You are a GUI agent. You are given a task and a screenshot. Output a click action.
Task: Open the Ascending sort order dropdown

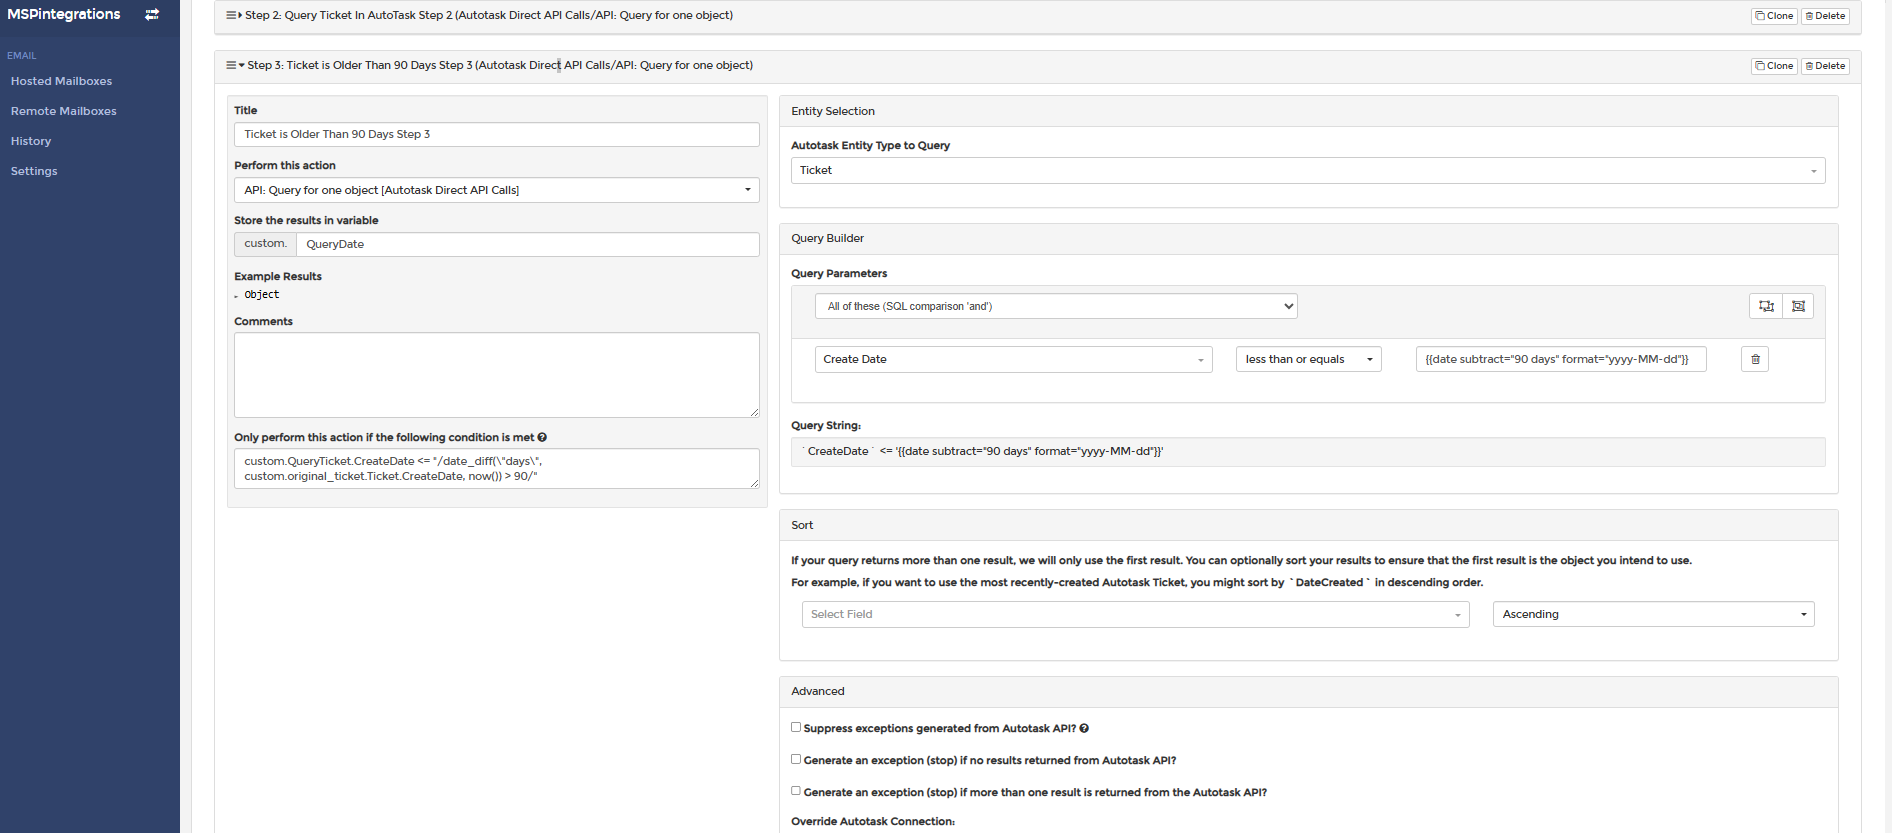(x=1653, y=614)
